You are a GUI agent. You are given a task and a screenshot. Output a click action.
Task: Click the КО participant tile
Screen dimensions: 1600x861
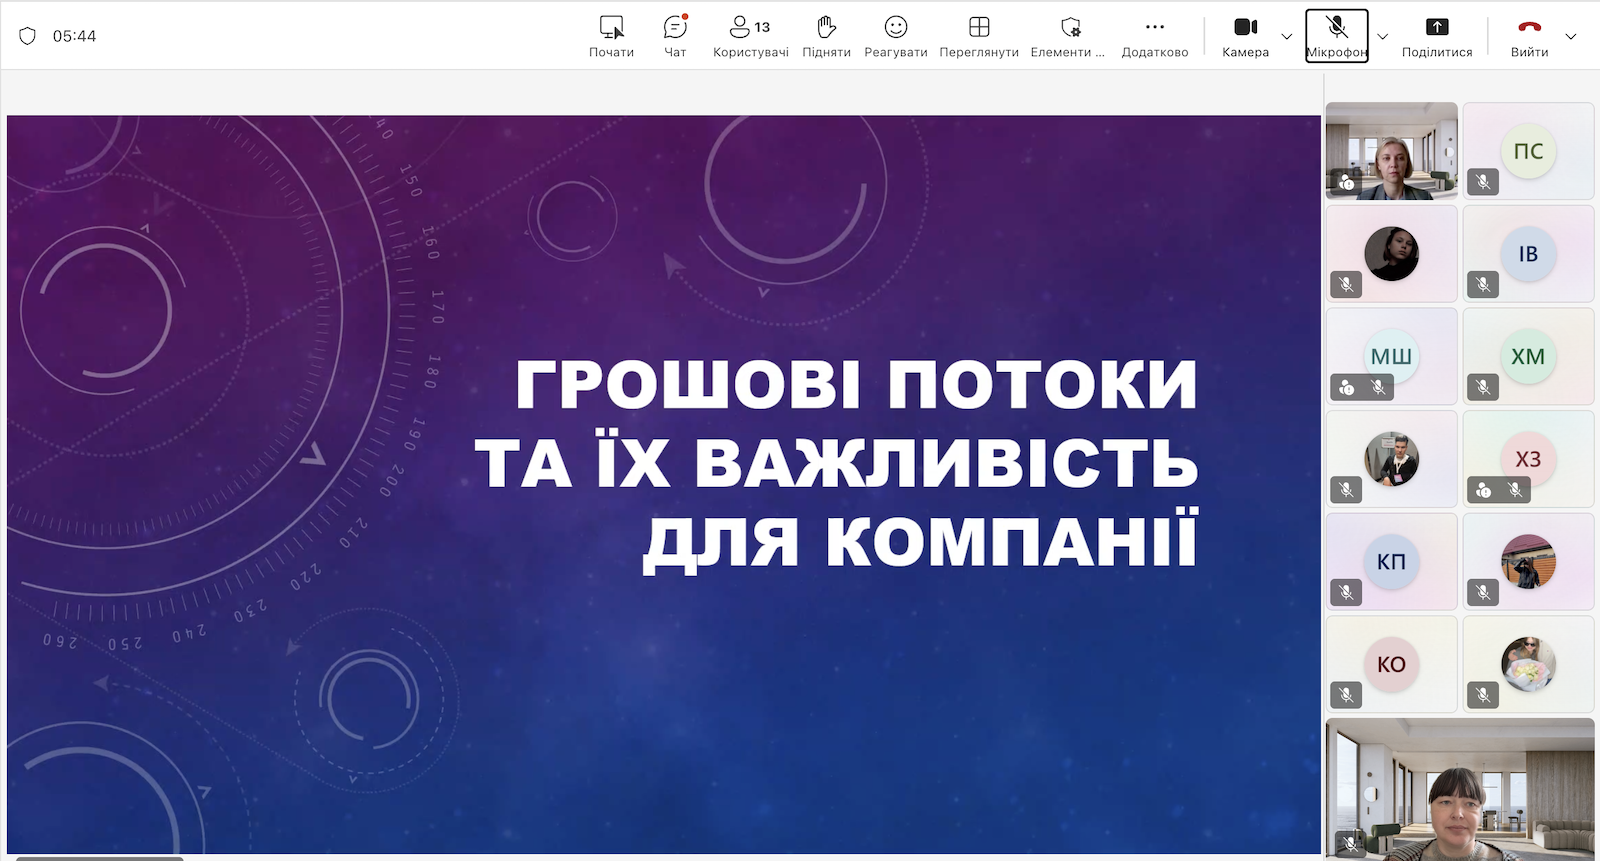click(x=1391, y=664)
